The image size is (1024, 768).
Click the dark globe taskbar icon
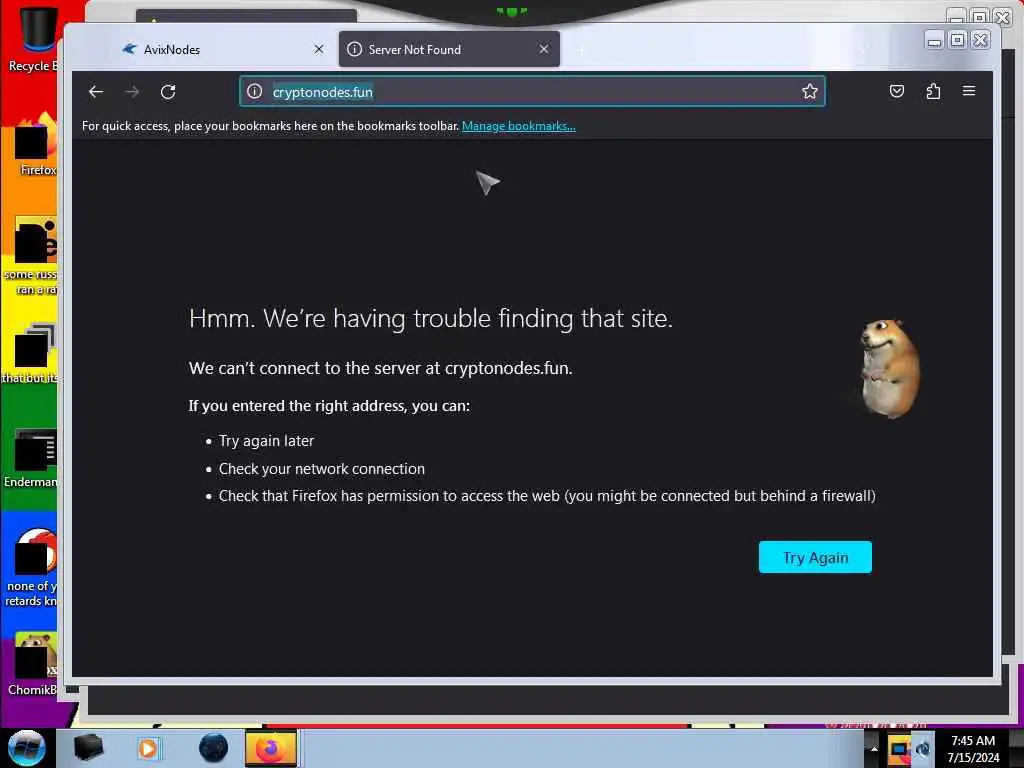point(214,748)
